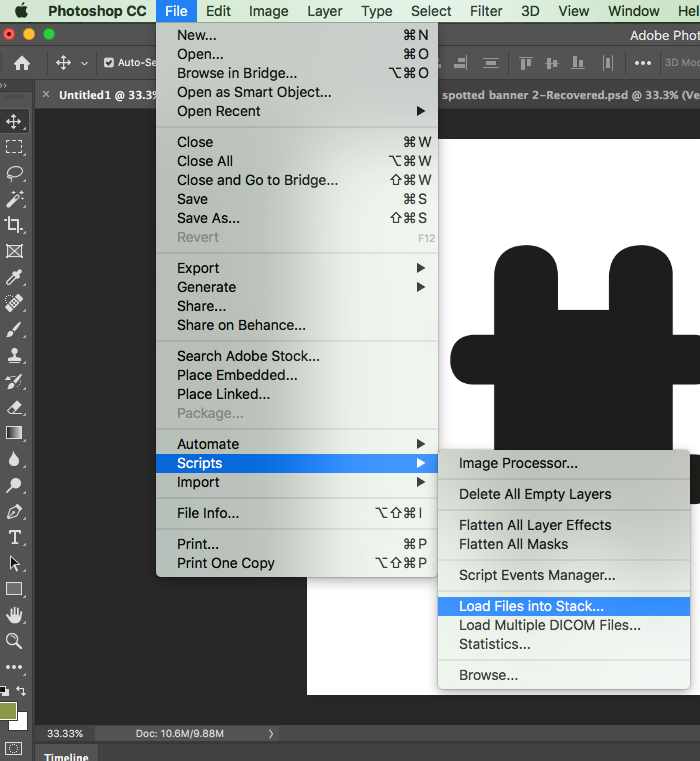The image size is (700, 761).
Task: Select the Pen tool
Action: tap(14, 512)
